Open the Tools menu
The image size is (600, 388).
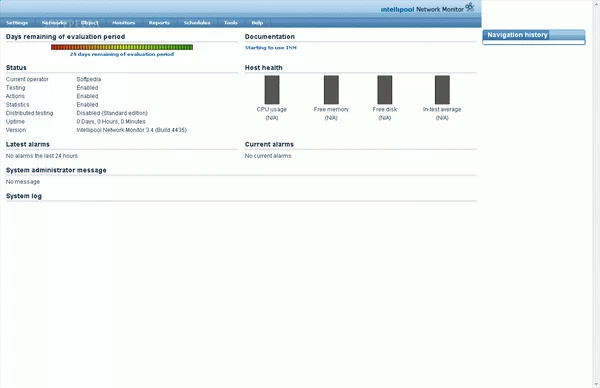pyautogui.click(x=231, y=23)
